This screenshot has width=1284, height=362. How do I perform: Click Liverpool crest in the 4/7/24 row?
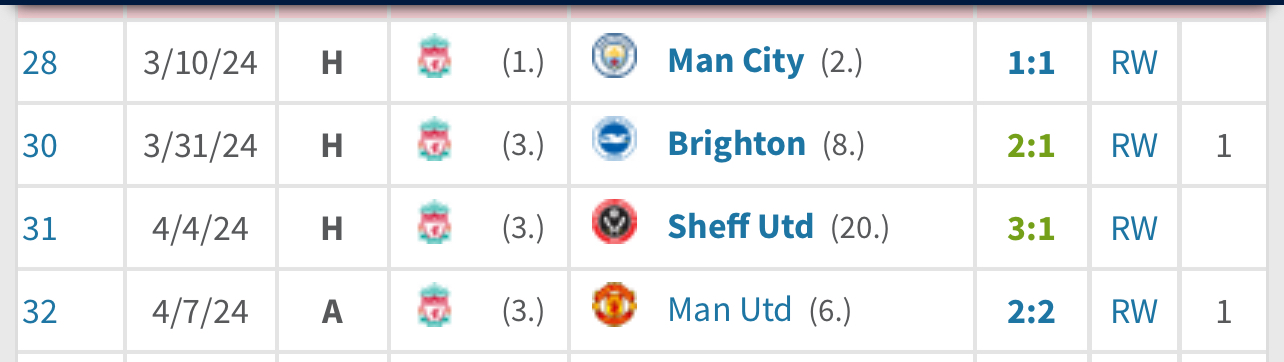click(x=435, y=307)
